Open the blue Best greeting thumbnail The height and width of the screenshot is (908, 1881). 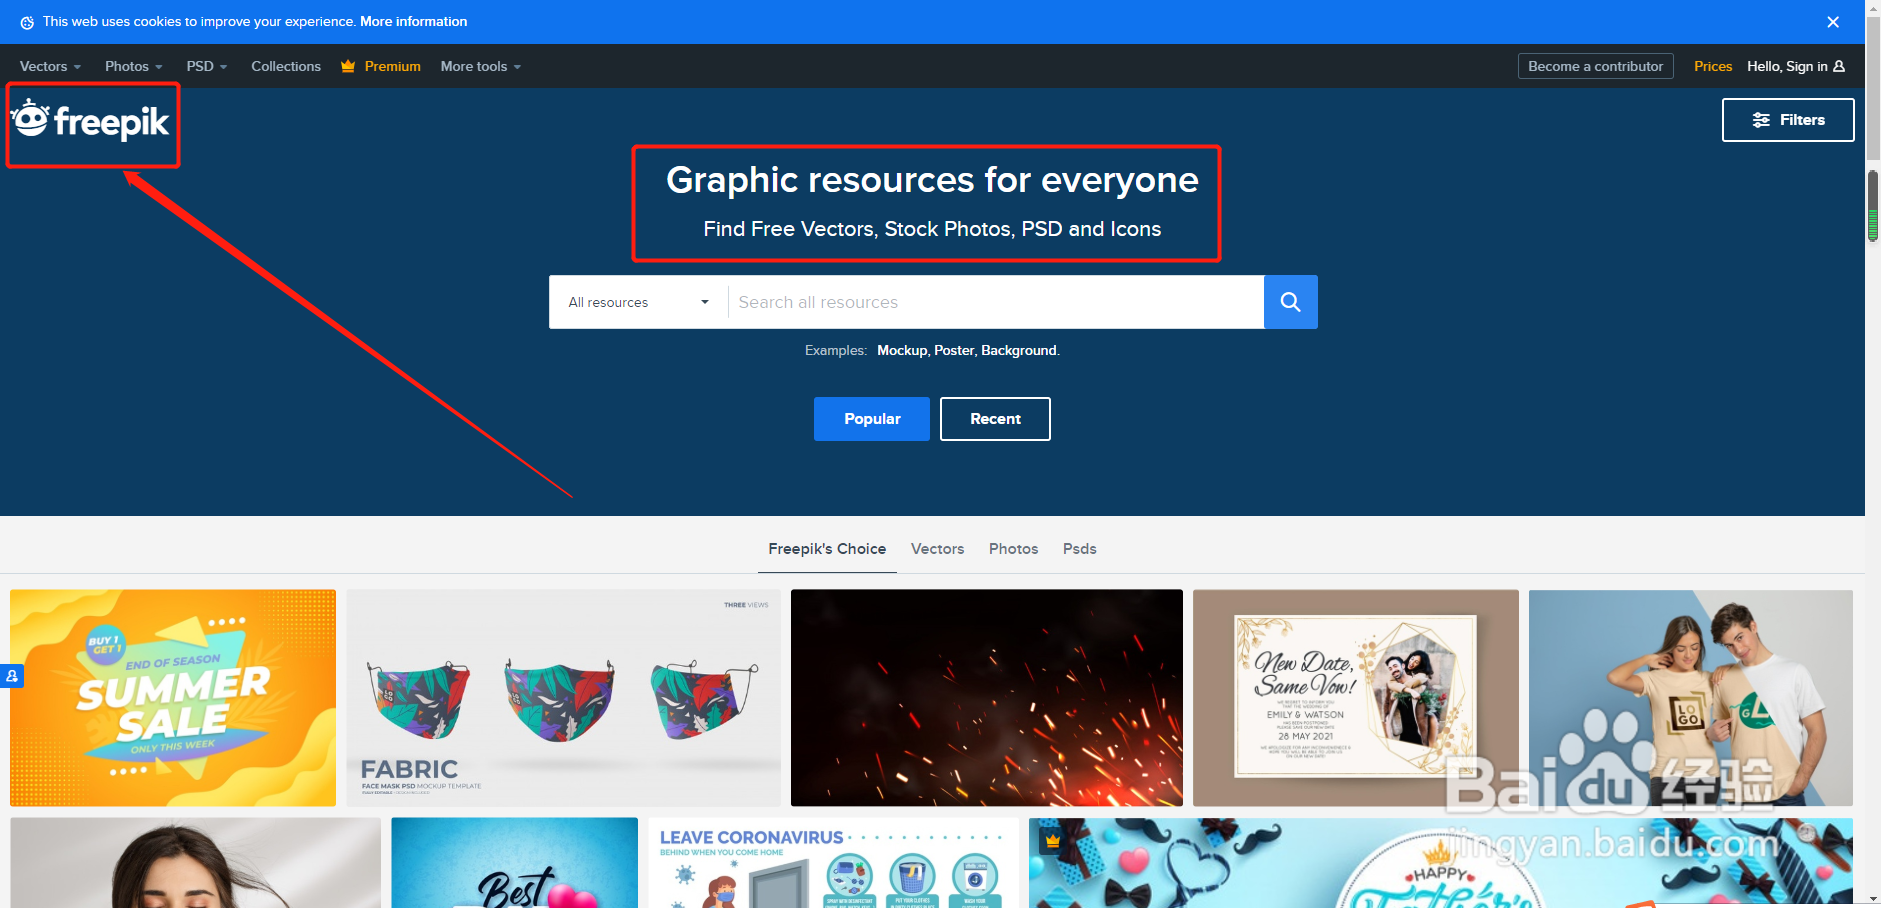pos(515,863)
